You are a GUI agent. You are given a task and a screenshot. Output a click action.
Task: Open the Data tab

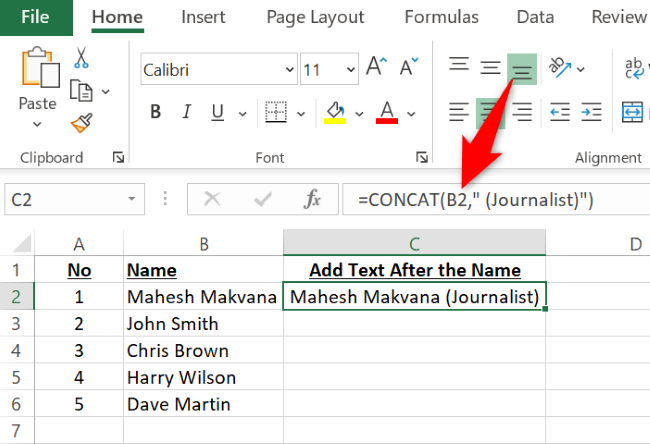click(x=535, y=17)
